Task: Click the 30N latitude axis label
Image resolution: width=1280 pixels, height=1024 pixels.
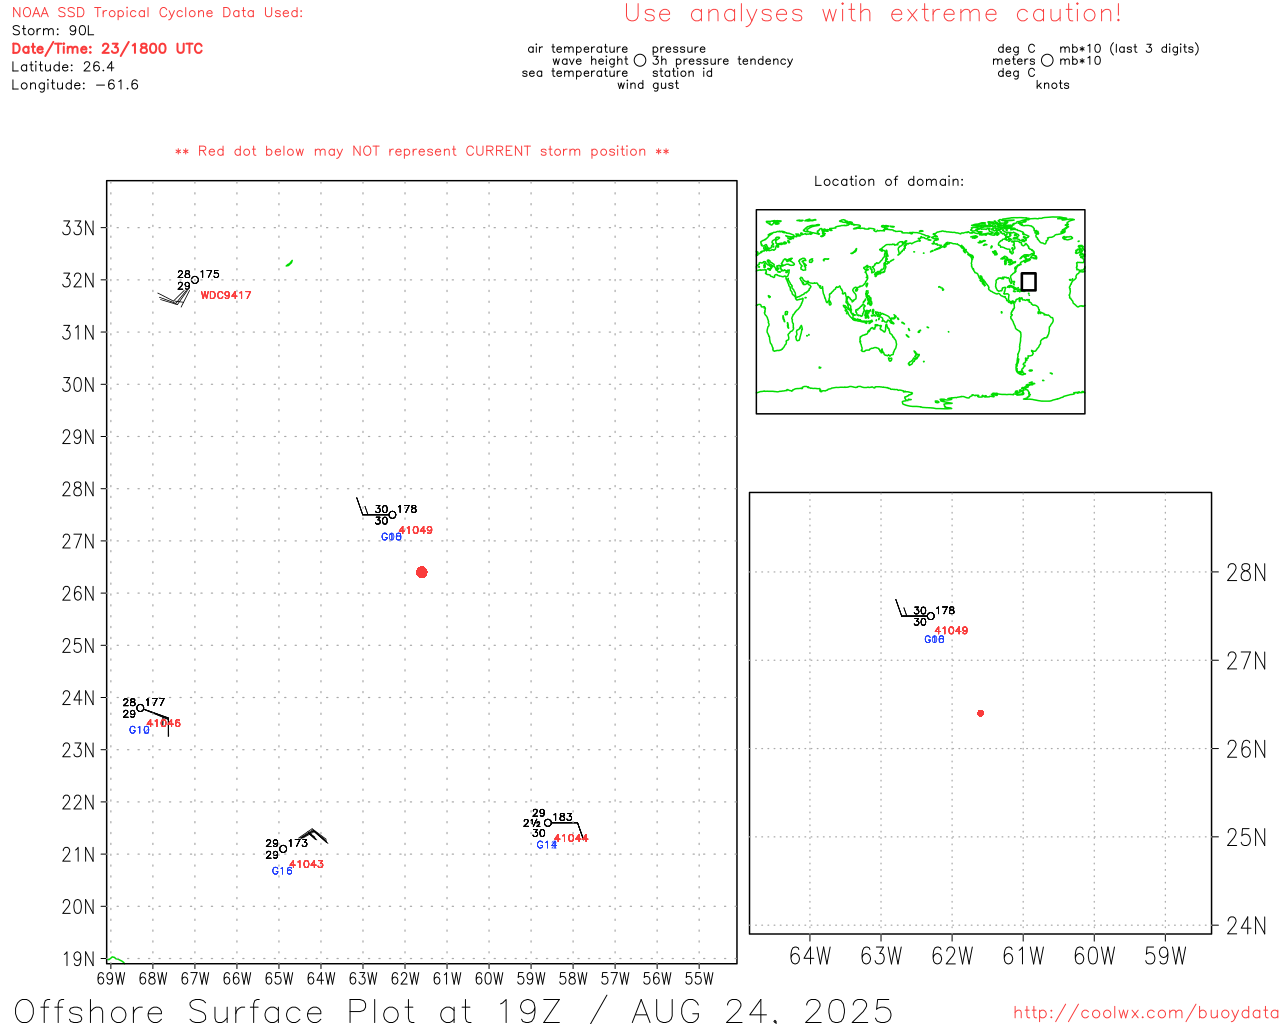Action: tap(78, 385)
